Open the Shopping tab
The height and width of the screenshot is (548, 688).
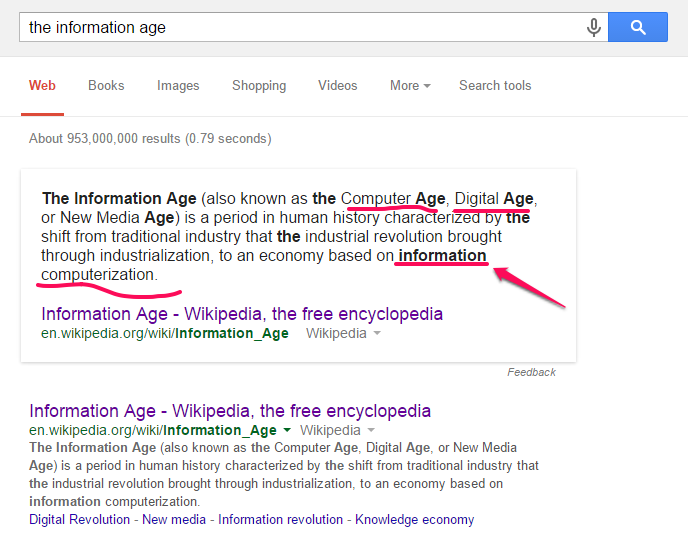tap(259, 85)
